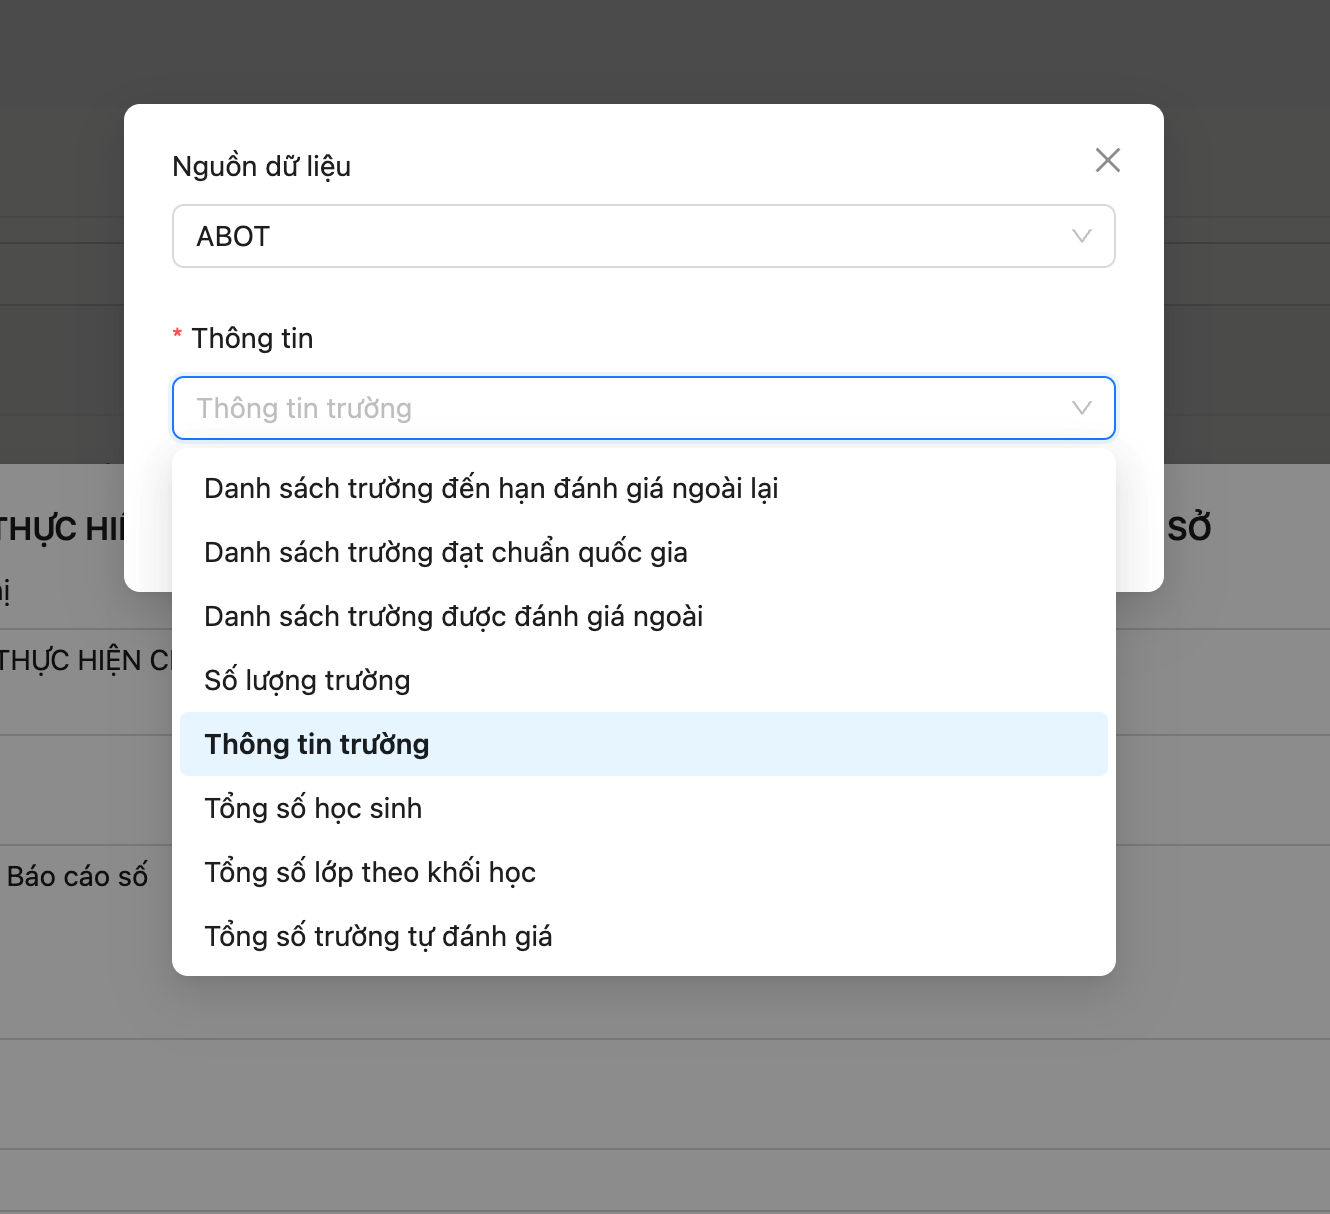1330x1214 pixels.
Task: Select "Danh sách trường đến hạn đánh giá ngoài lại"
Action: [x=491, y=488]
